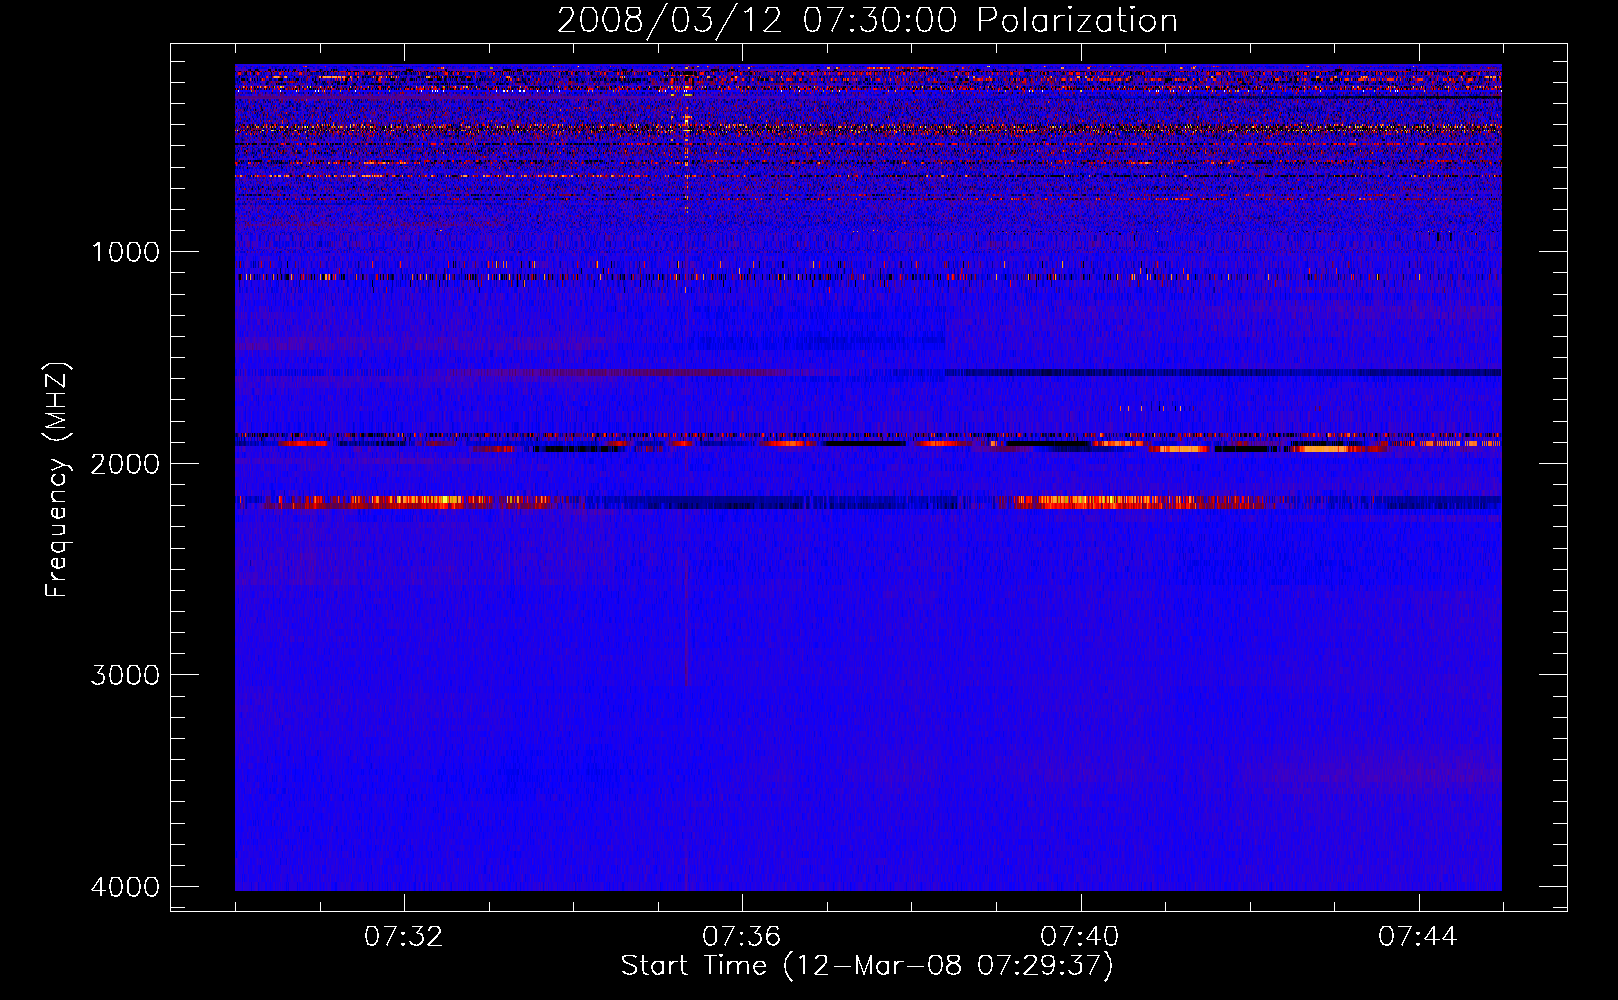The width and height of the screenshot is (1618, 1000).
Task: Click the '3000' frequency axis label
Action: pos(125,675)
